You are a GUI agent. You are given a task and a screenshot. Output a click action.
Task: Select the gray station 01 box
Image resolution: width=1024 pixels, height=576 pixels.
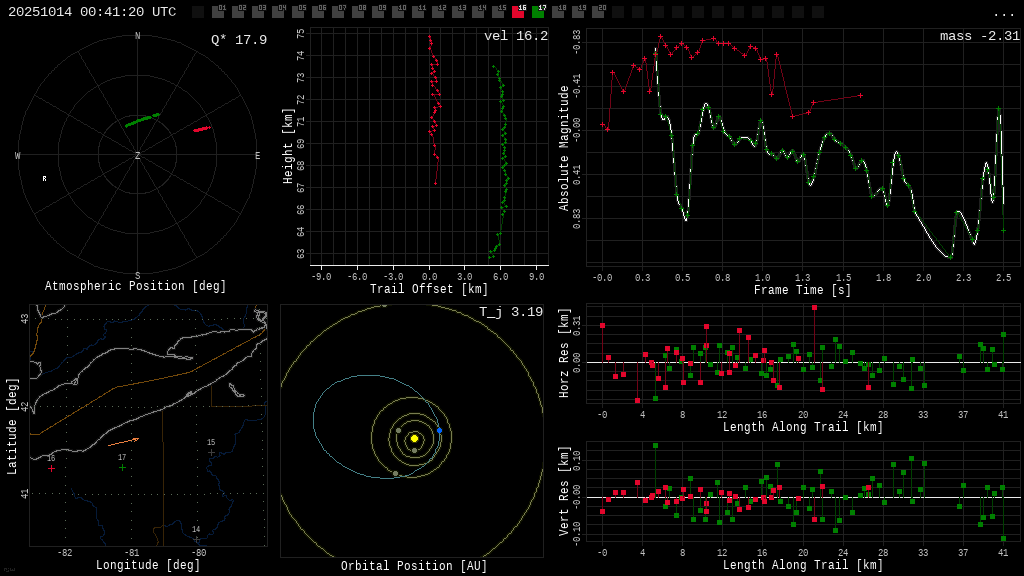218,12
